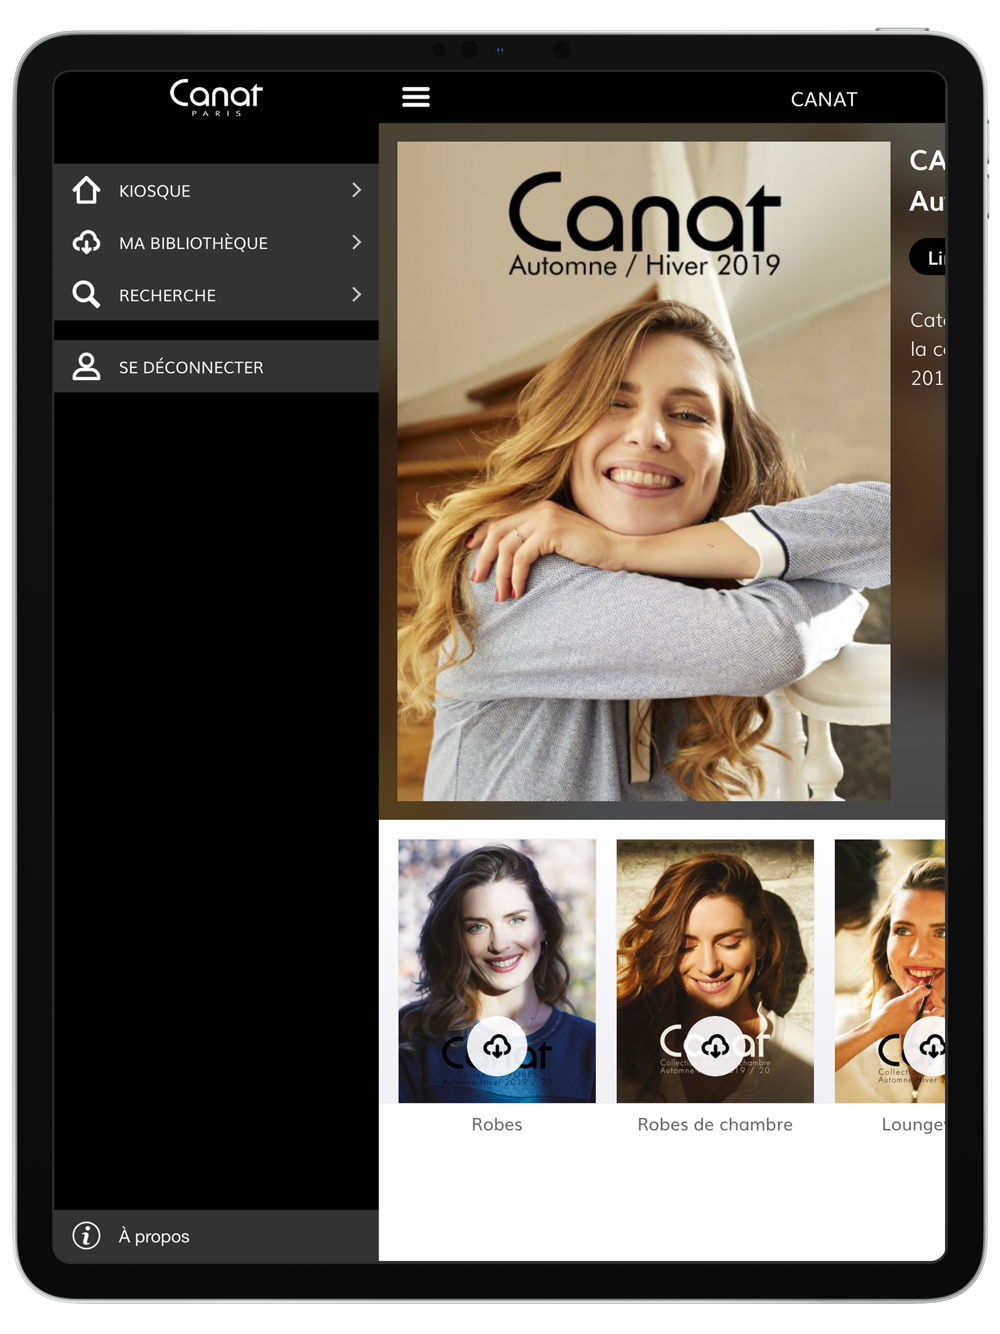Download the Loungewear catalogue via cloud icon
This screenshot has width=1000, height=1334.
pos(926,1046)
